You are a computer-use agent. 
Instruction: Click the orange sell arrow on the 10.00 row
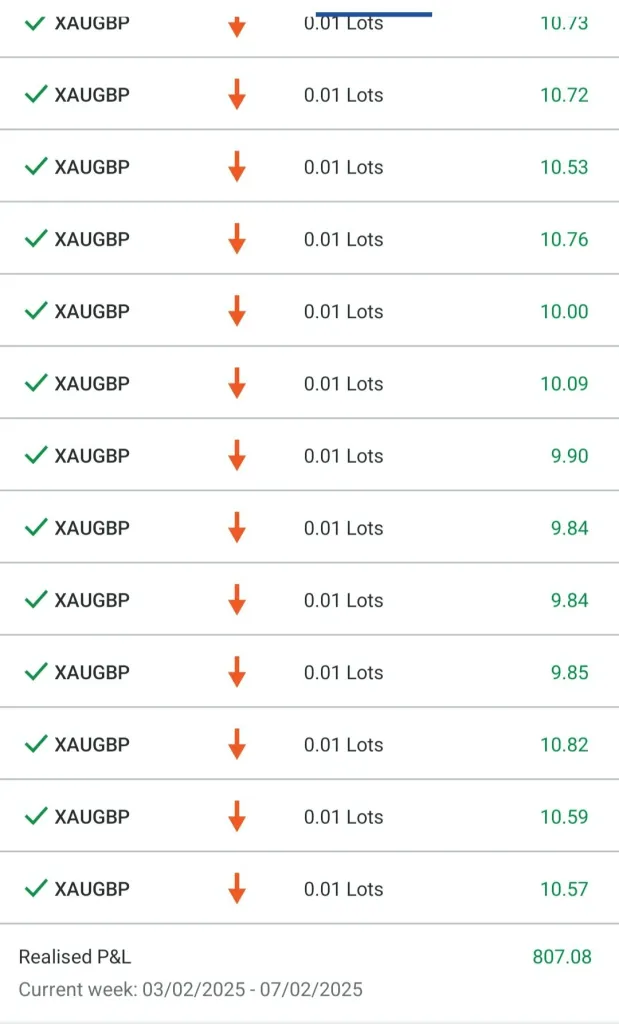click(x=237, y=311)
